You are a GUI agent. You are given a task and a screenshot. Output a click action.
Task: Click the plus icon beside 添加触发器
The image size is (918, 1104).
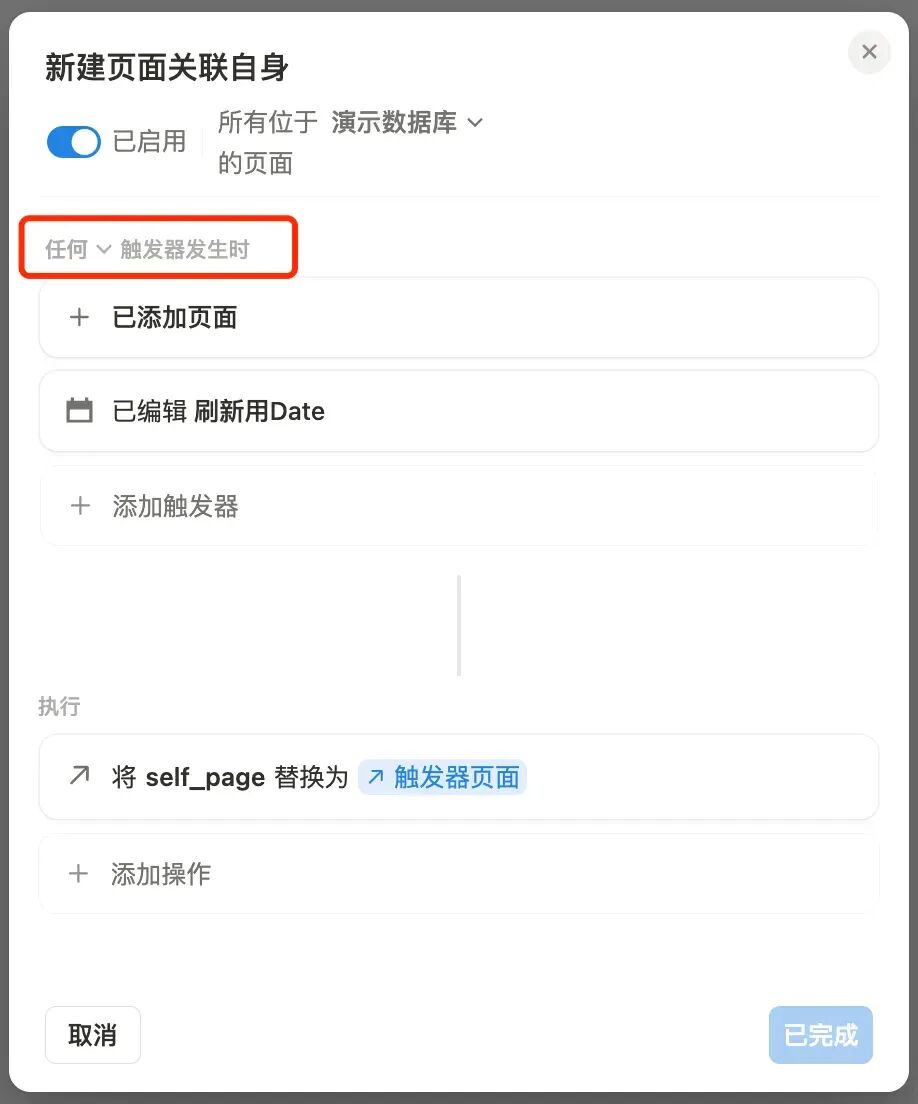[x=80, y=506]
